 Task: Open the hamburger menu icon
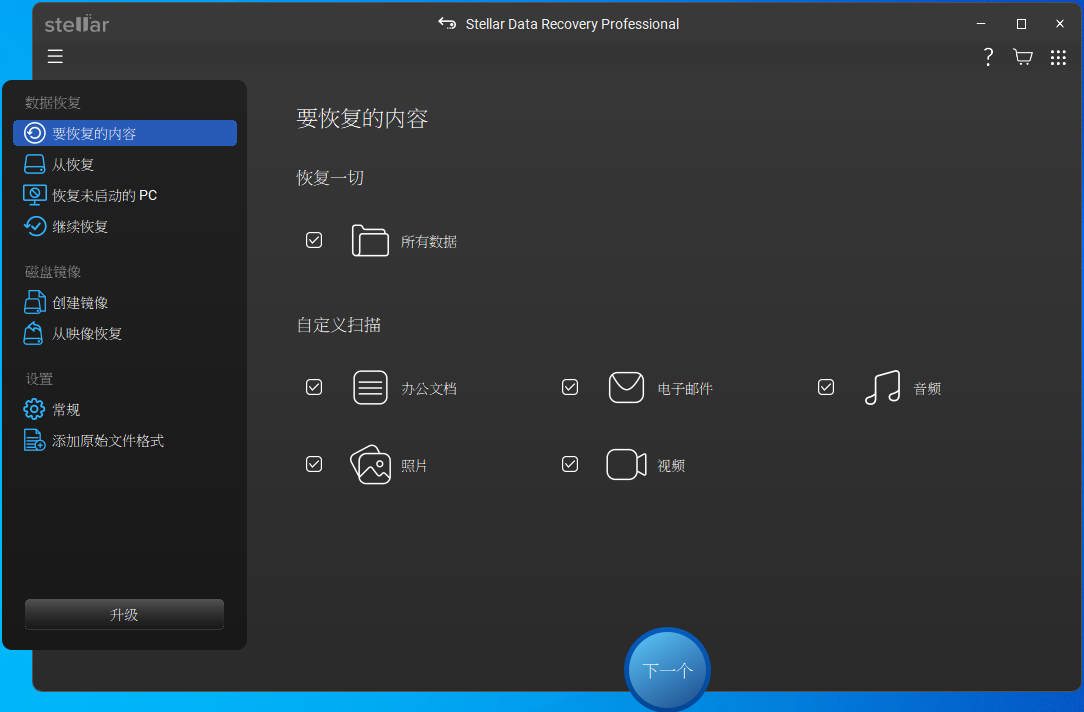click(55, 56)
